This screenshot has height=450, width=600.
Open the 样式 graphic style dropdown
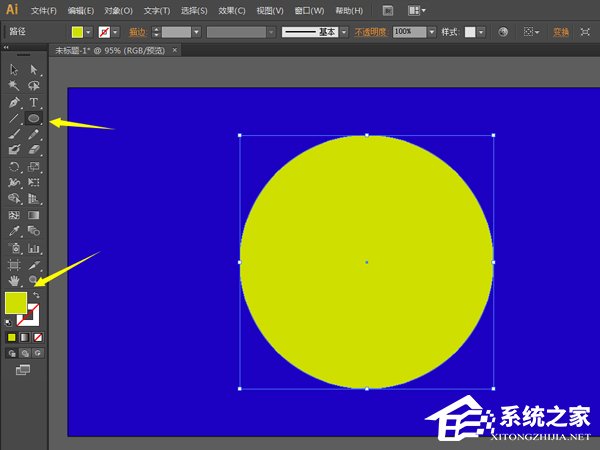(481, 32)
